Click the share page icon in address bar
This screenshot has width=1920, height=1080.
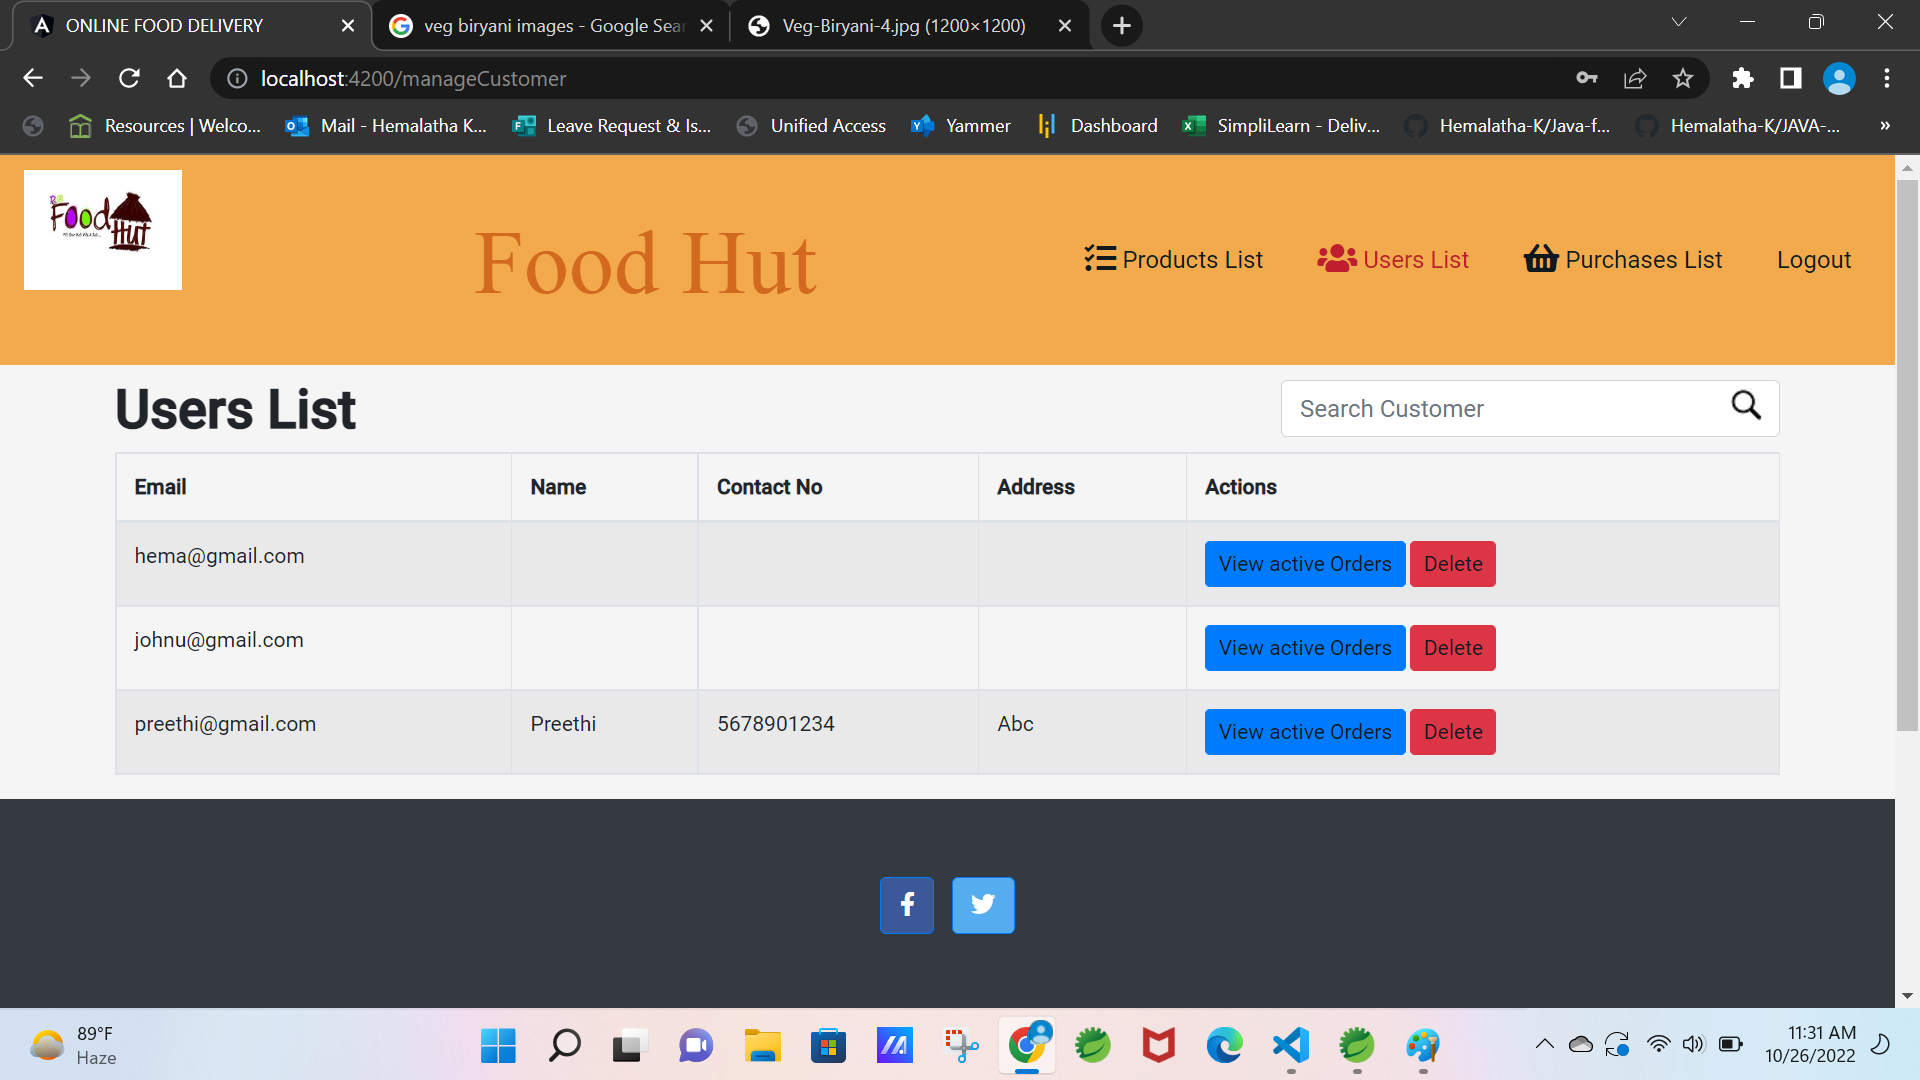coord(1635,78)
